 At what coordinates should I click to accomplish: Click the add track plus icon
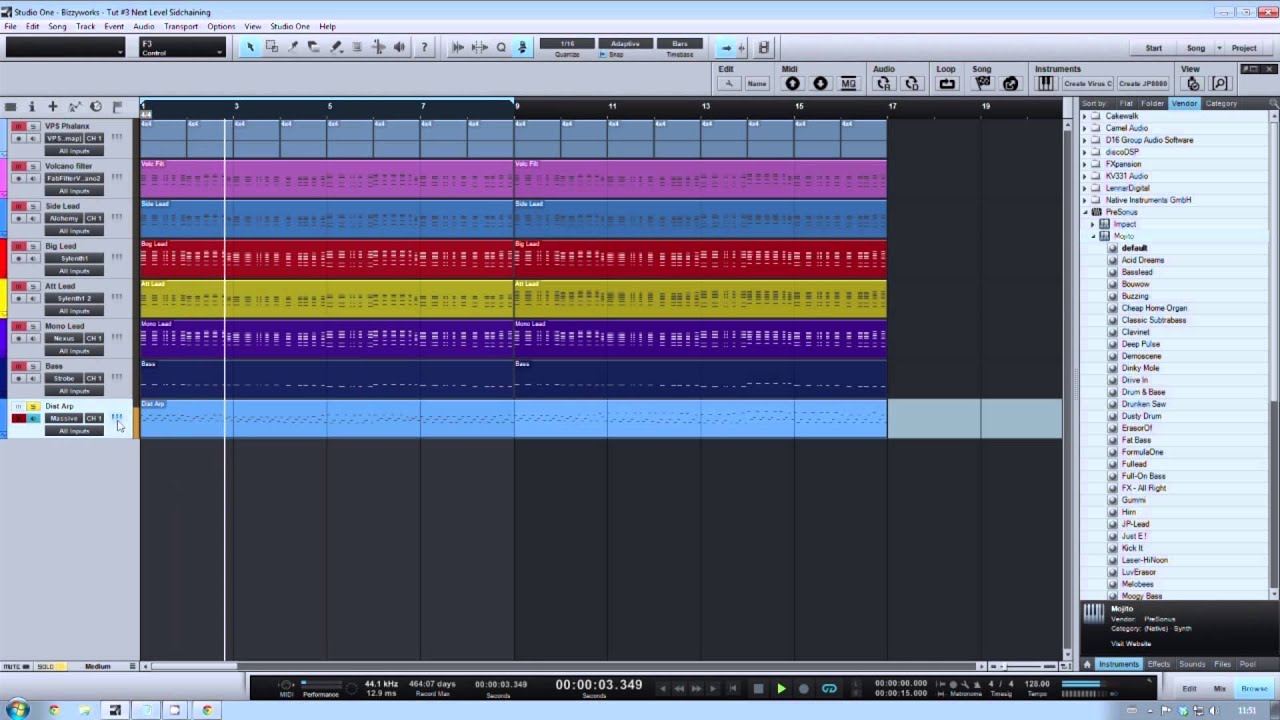click(53, 106)
